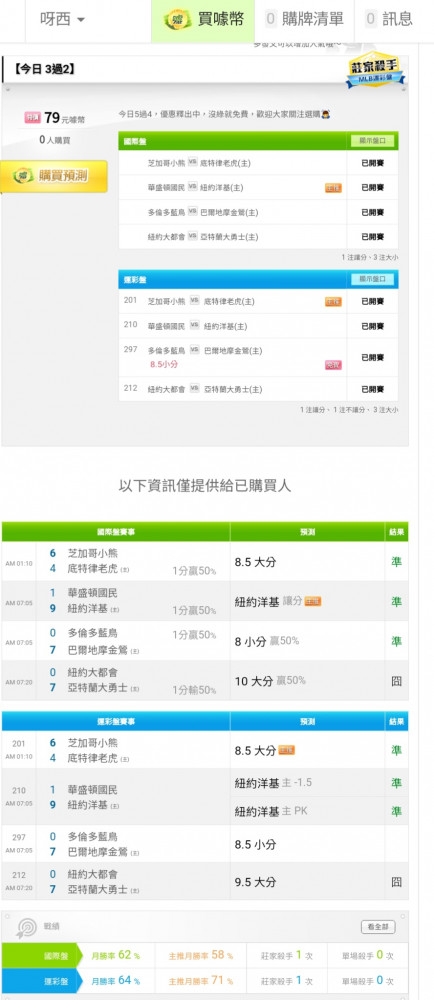Click 國際盤 月勝率 62% cell

point(116,955)
